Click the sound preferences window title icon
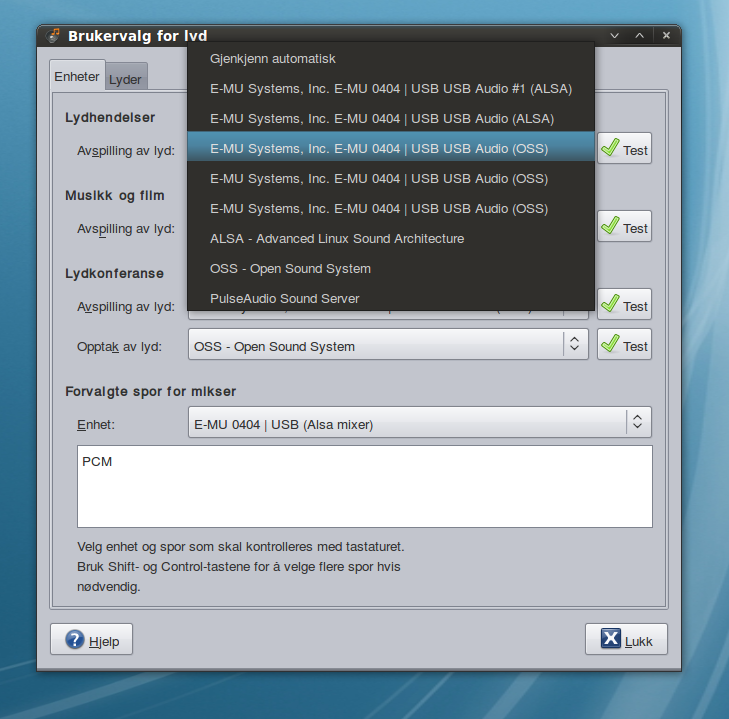729x719 pixels. pyautogui.click(x=53, y=35)
